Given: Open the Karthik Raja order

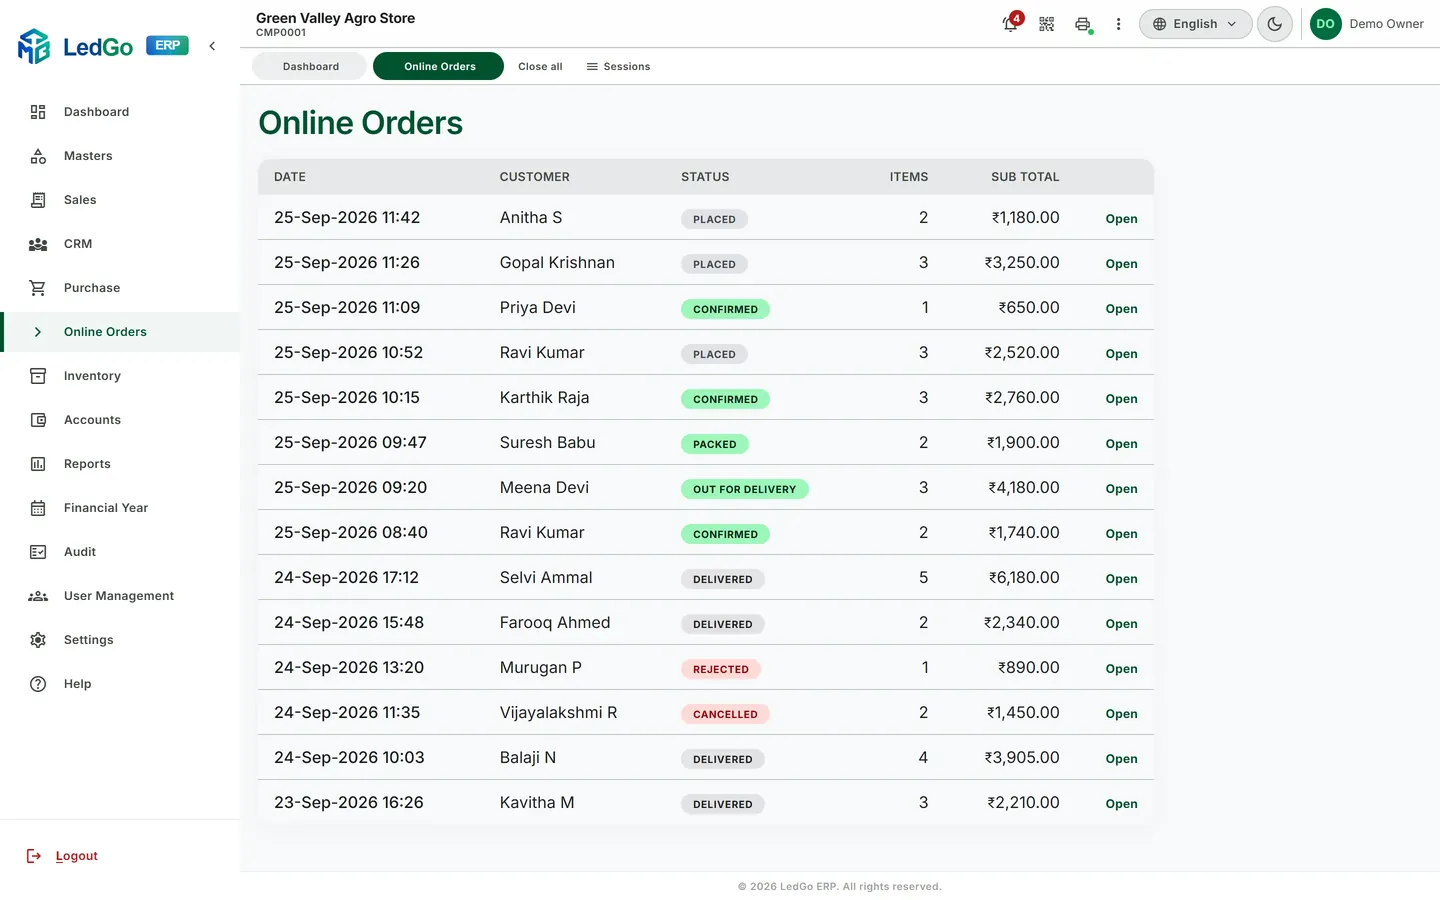Looking at the screenshot, I should (1121, 399).
